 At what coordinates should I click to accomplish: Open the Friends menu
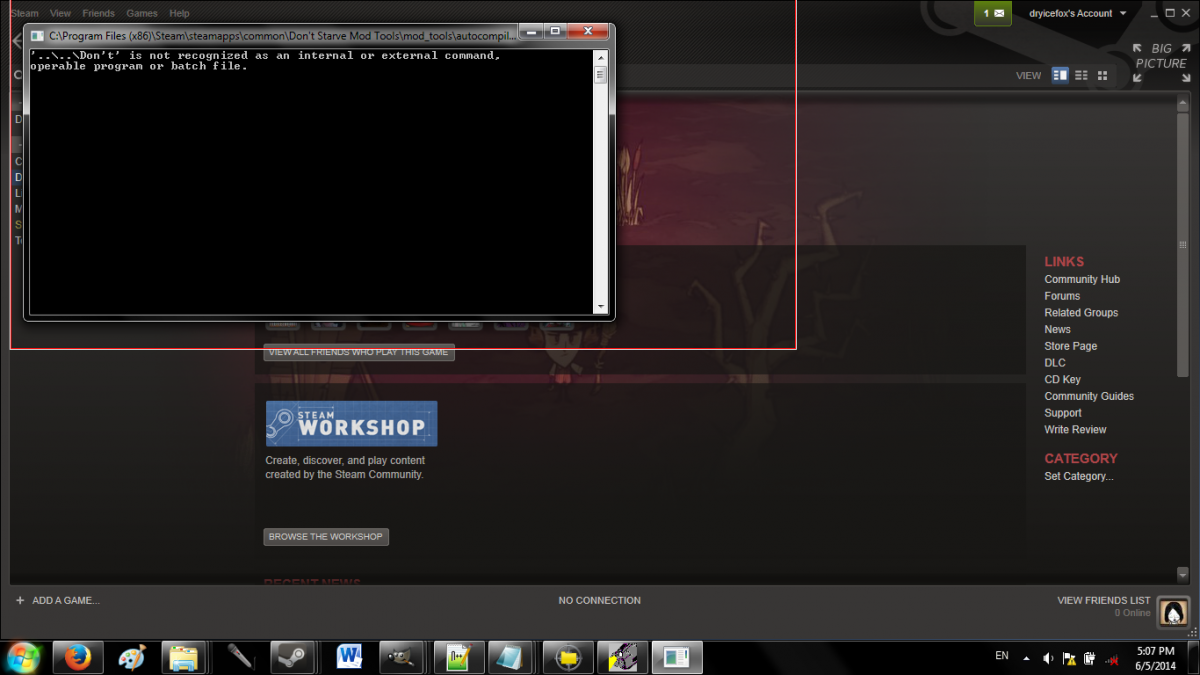pos(98,13)
